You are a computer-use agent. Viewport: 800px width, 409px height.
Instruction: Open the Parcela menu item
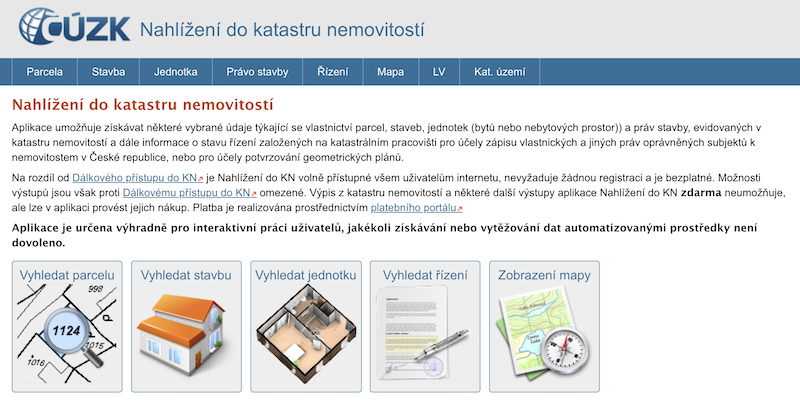pos(44,72)
